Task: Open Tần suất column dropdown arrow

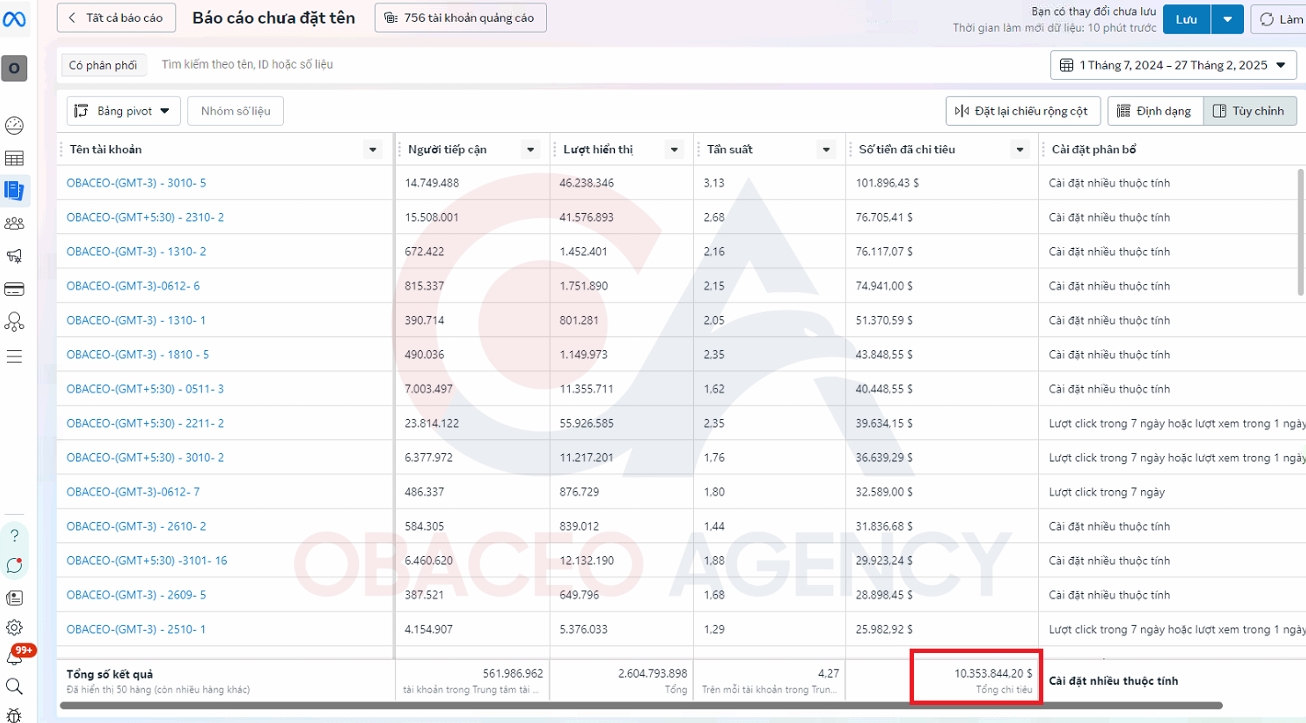Action: (x=826, y=150)
